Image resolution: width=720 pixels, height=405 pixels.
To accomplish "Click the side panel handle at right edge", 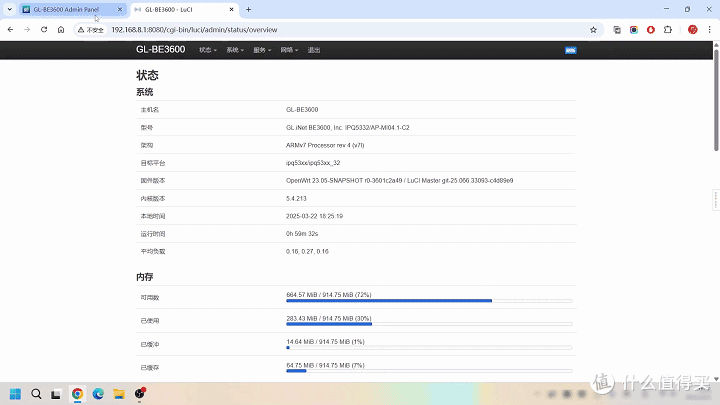I will 716,200.
